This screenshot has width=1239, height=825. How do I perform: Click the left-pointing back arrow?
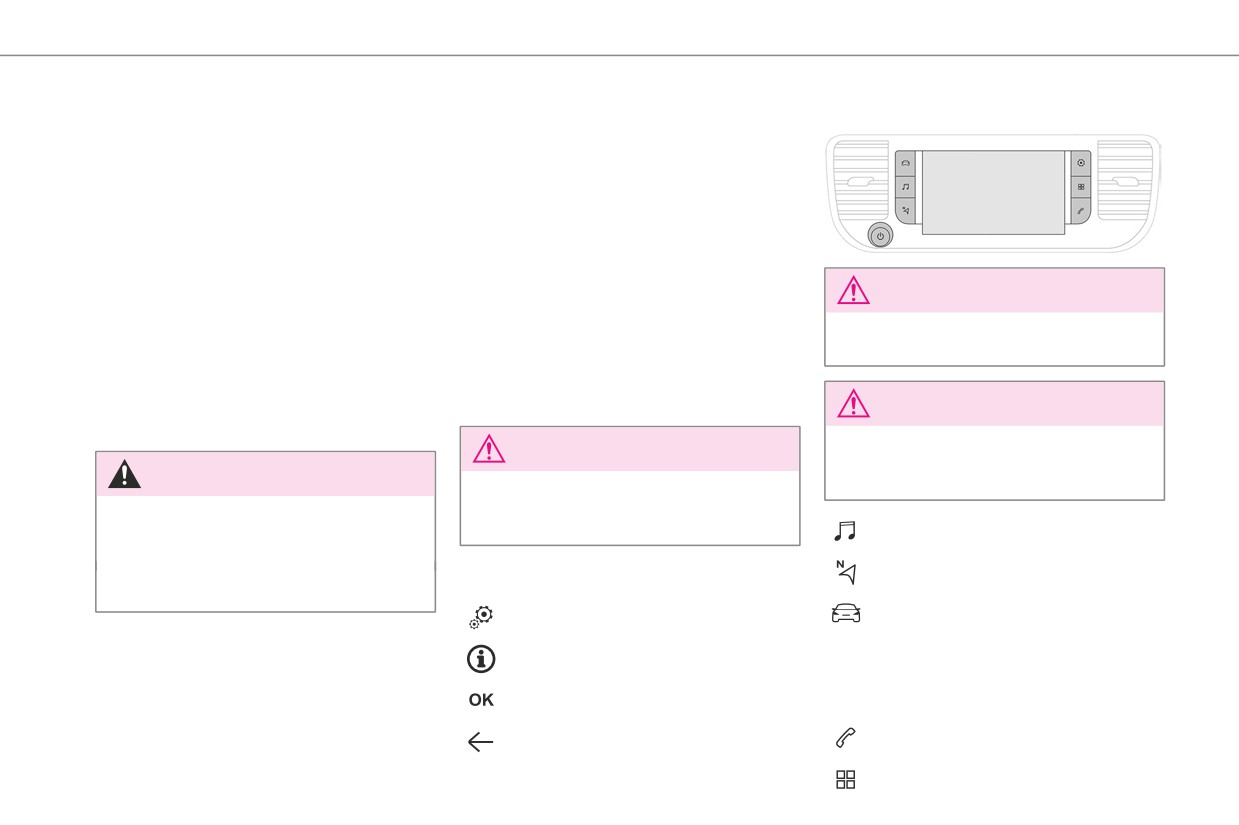[x=481, y=742]
